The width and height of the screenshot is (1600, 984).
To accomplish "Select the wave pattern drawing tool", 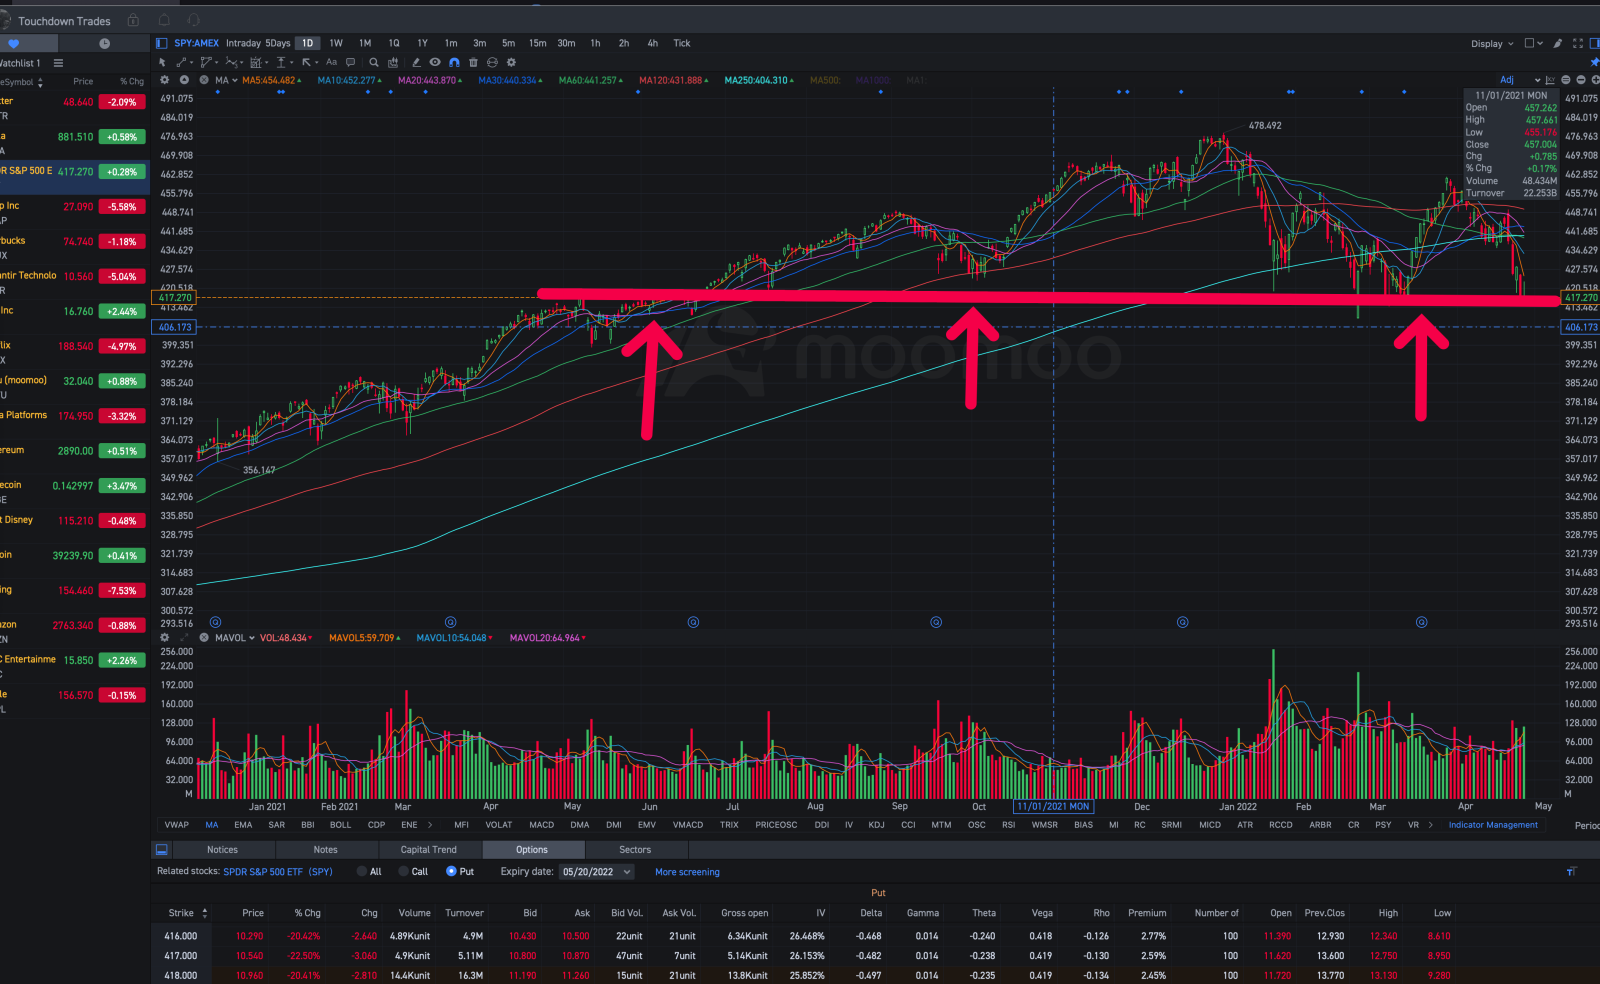I will coord(232,62).
